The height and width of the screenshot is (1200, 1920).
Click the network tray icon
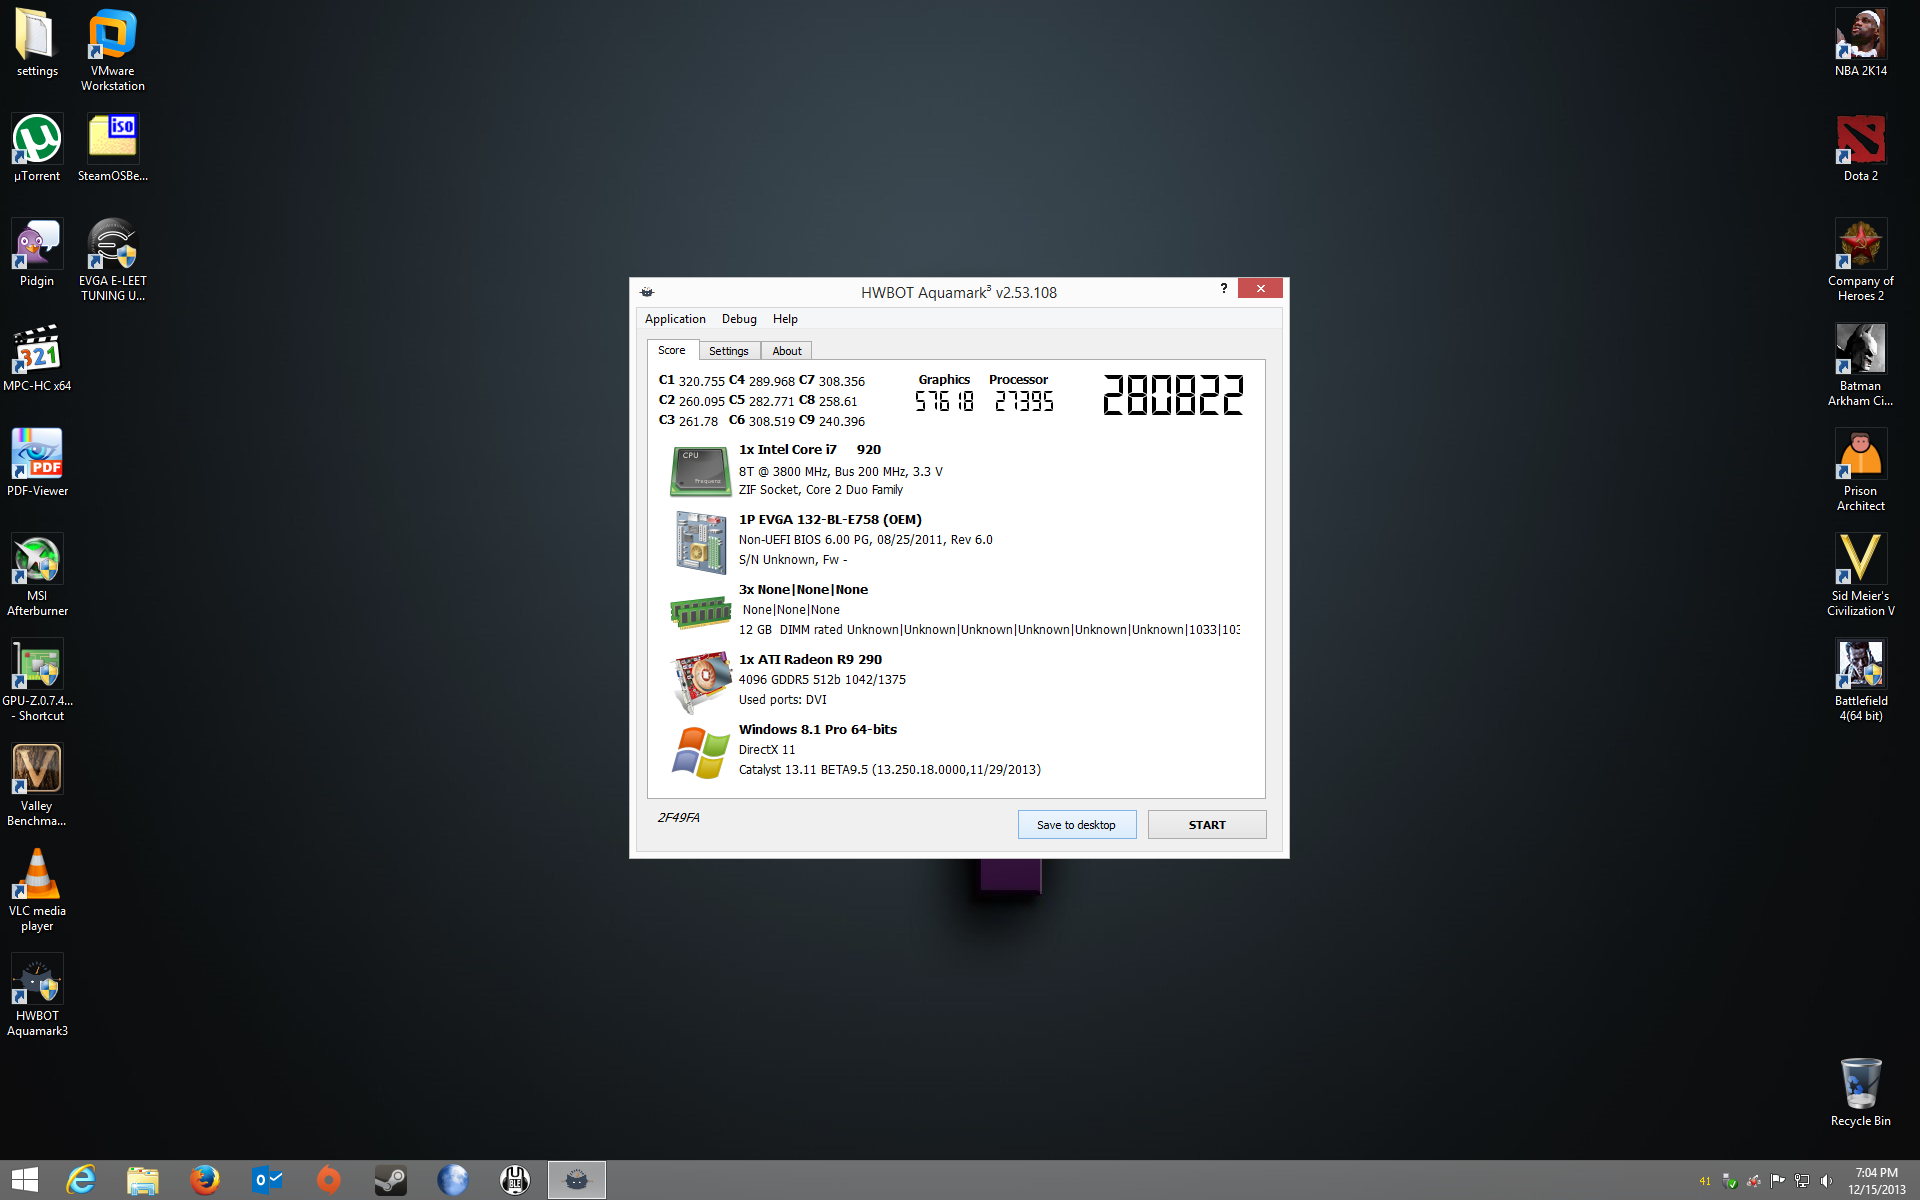click(x=1802, y=1181)
